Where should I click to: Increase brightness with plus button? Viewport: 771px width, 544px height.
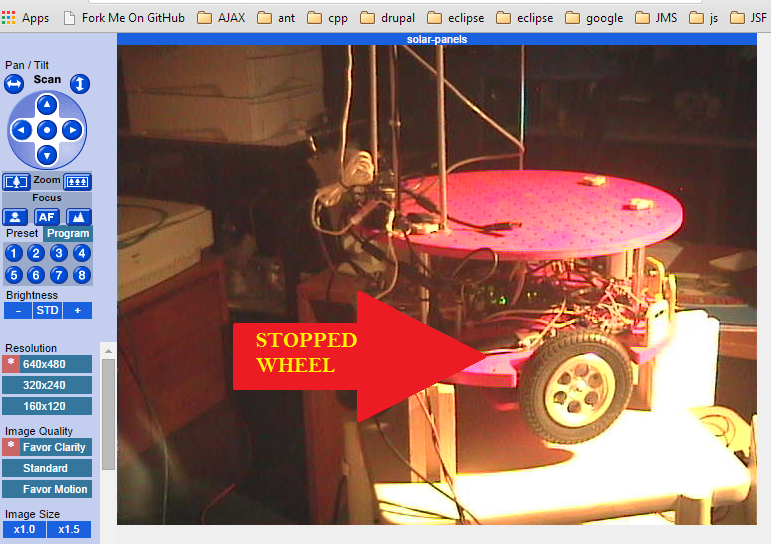click(x=77, y=311)
